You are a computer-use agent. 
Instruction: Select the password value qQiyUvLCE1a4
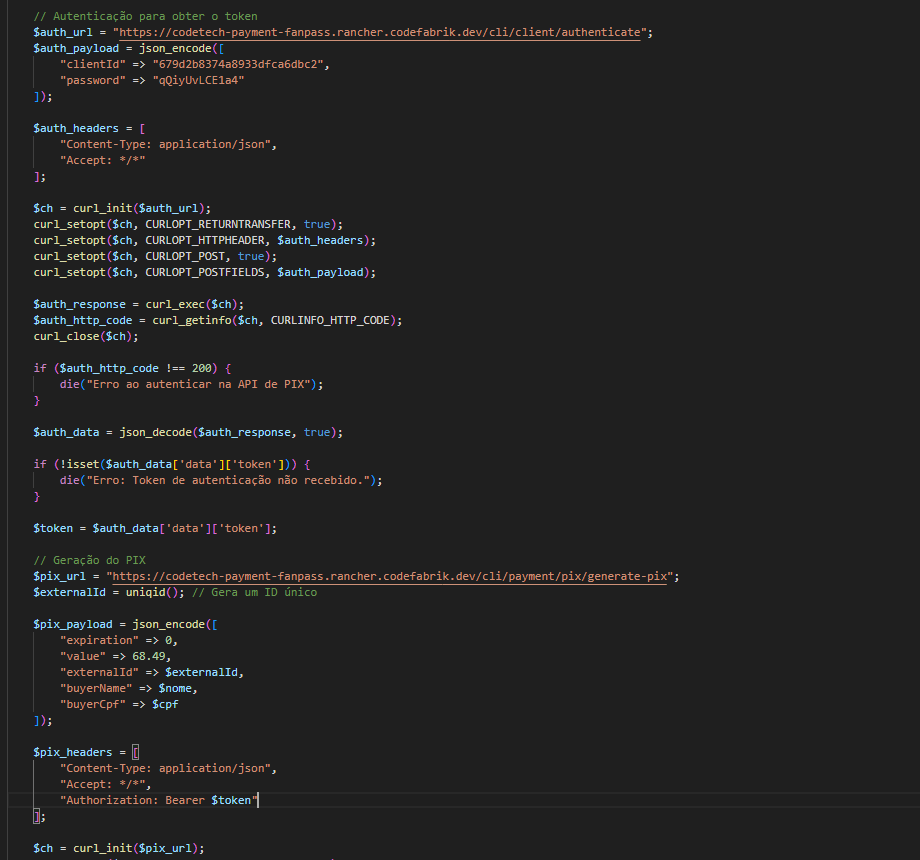point(198,80)
